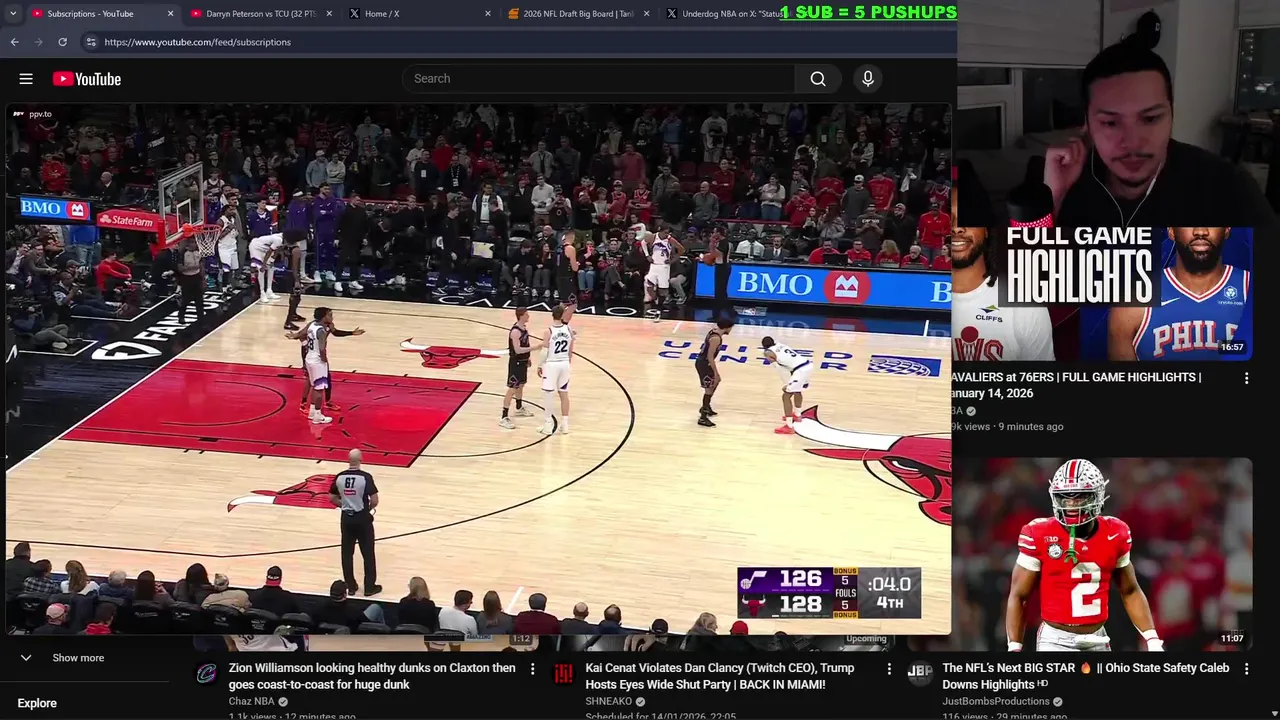Image resolution: width=1280 pixels, height=720 pixels.
Task: Open options menu for Kai Cenat video
Action: click(889, 668)
